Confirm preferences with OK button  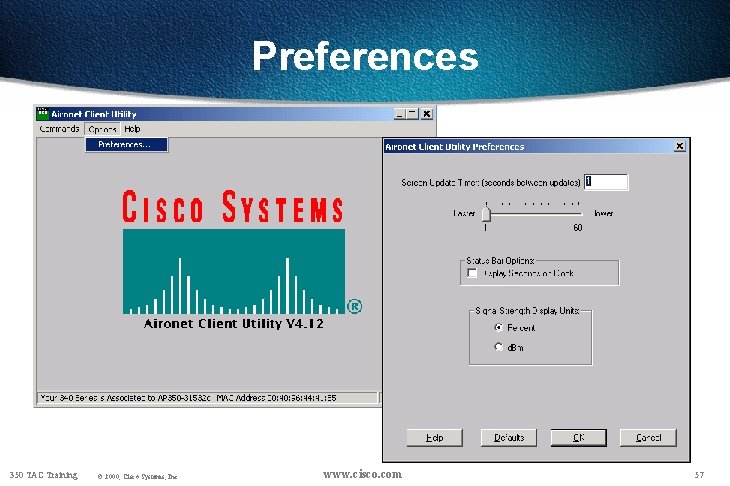pos(579,438)
